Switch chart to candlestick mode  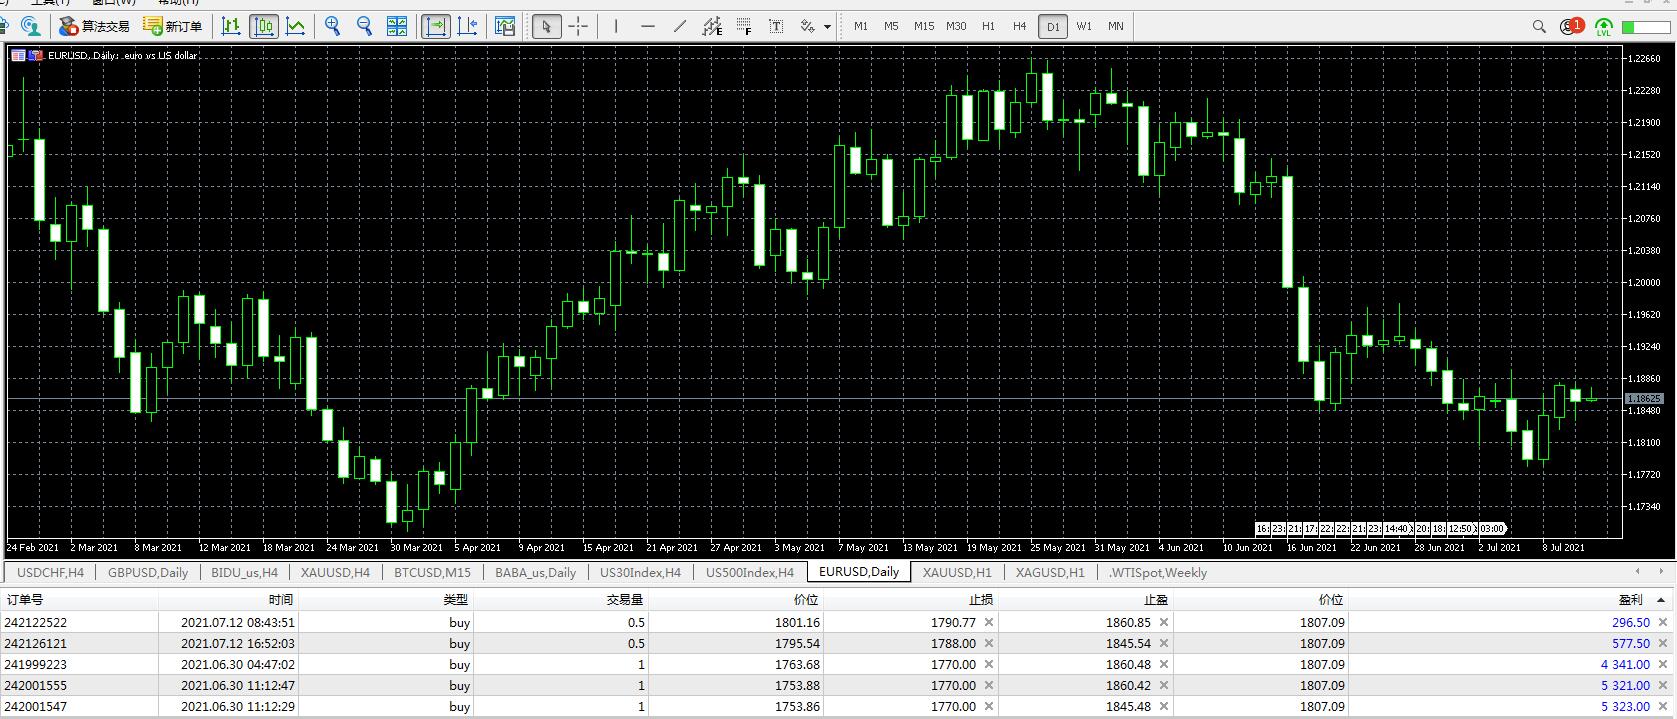click(264, 26)
